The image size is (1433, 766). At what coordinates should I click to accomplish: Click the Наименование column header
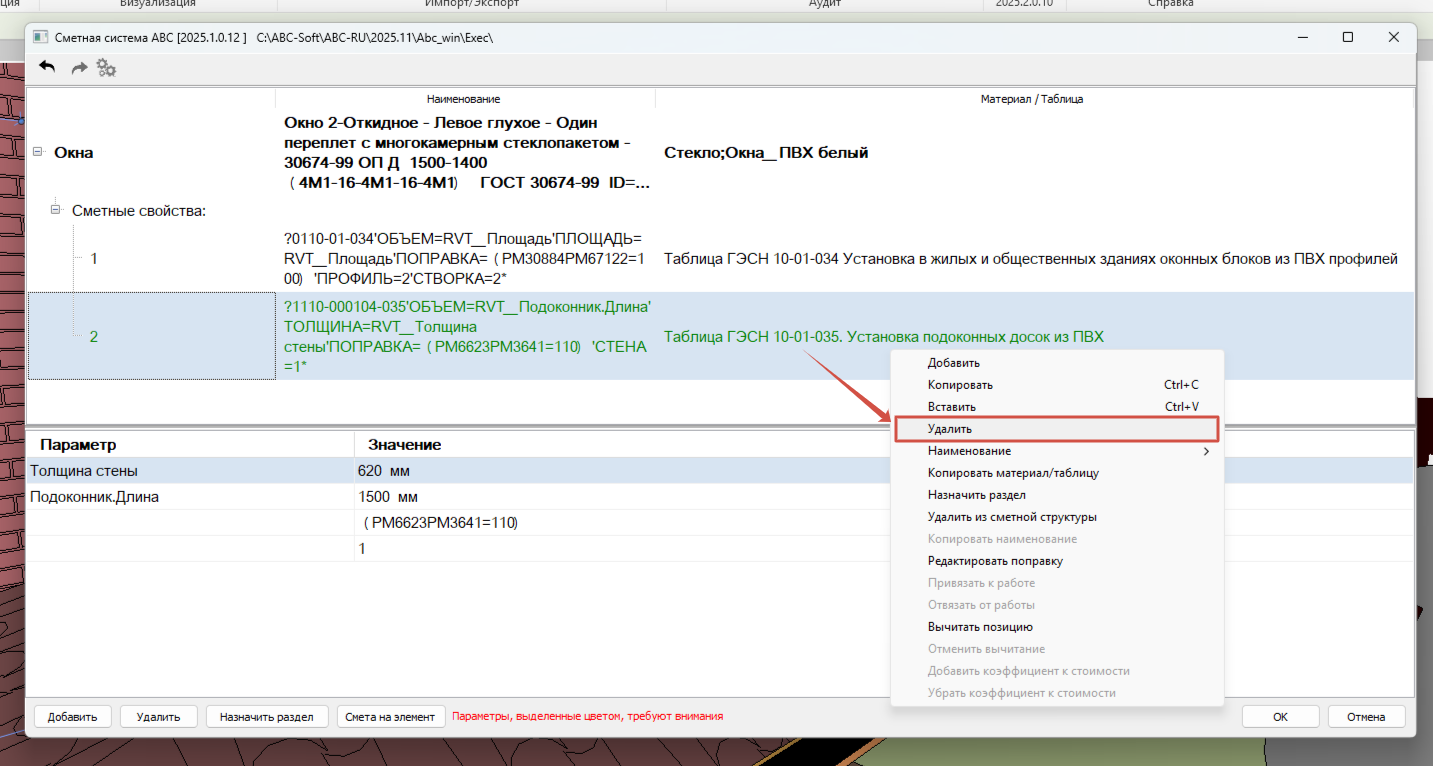tap(463, 99)
